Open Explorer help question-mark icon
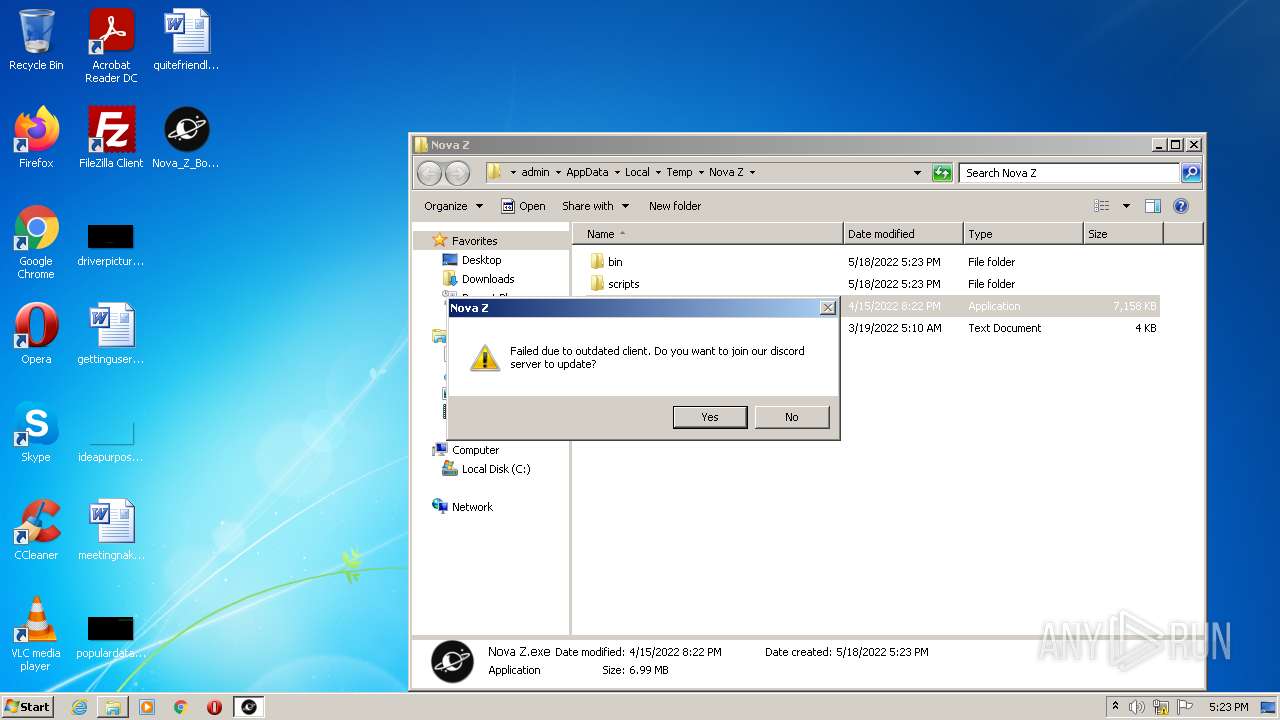Viewport: 1280px width, 720px height. (x=1181, y=206)
